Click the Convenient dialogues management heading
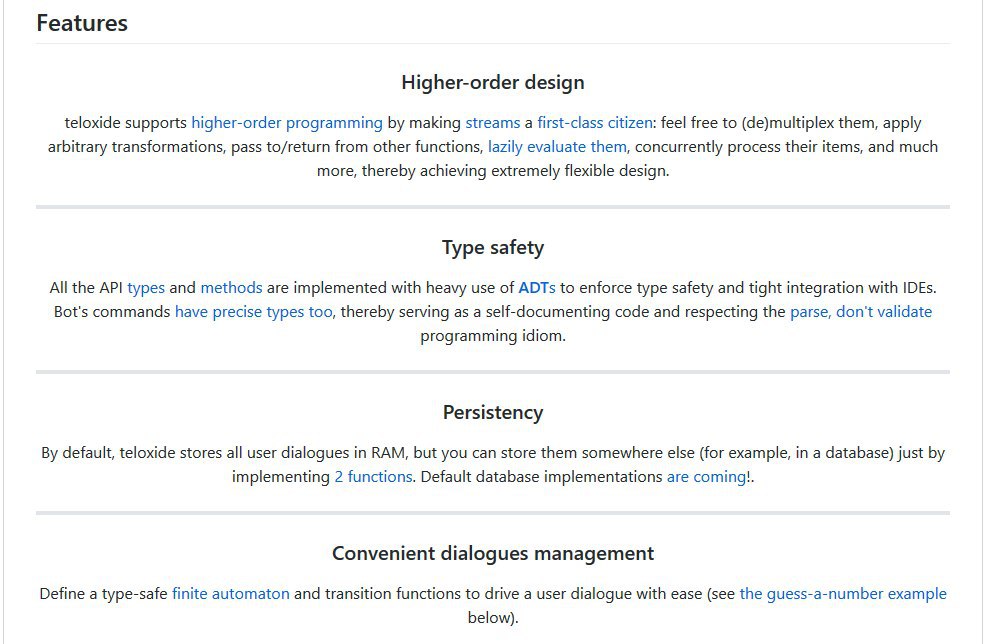1004x644 pixels. (493, 553)
